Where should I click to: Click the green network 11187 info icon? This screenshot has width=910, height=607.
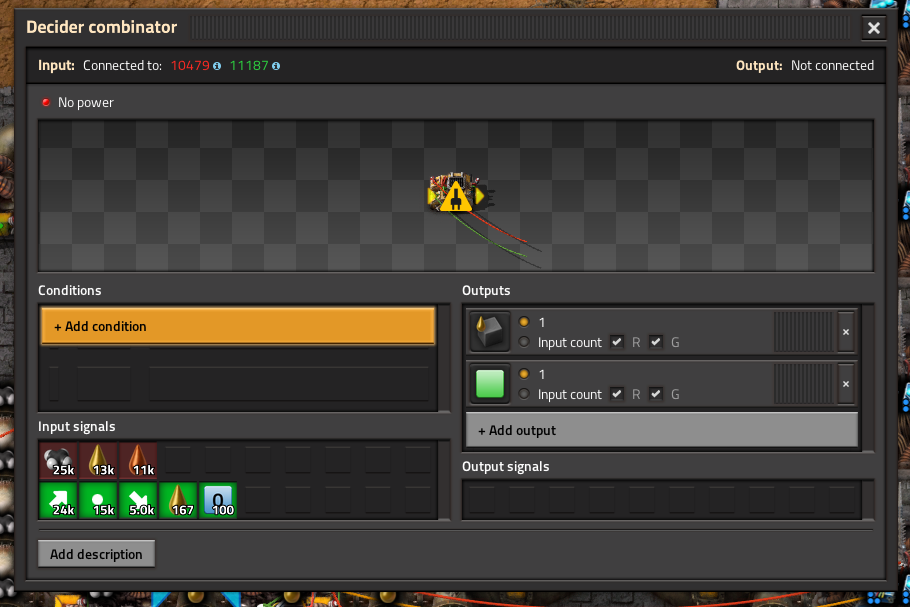(x=276, y=66)
